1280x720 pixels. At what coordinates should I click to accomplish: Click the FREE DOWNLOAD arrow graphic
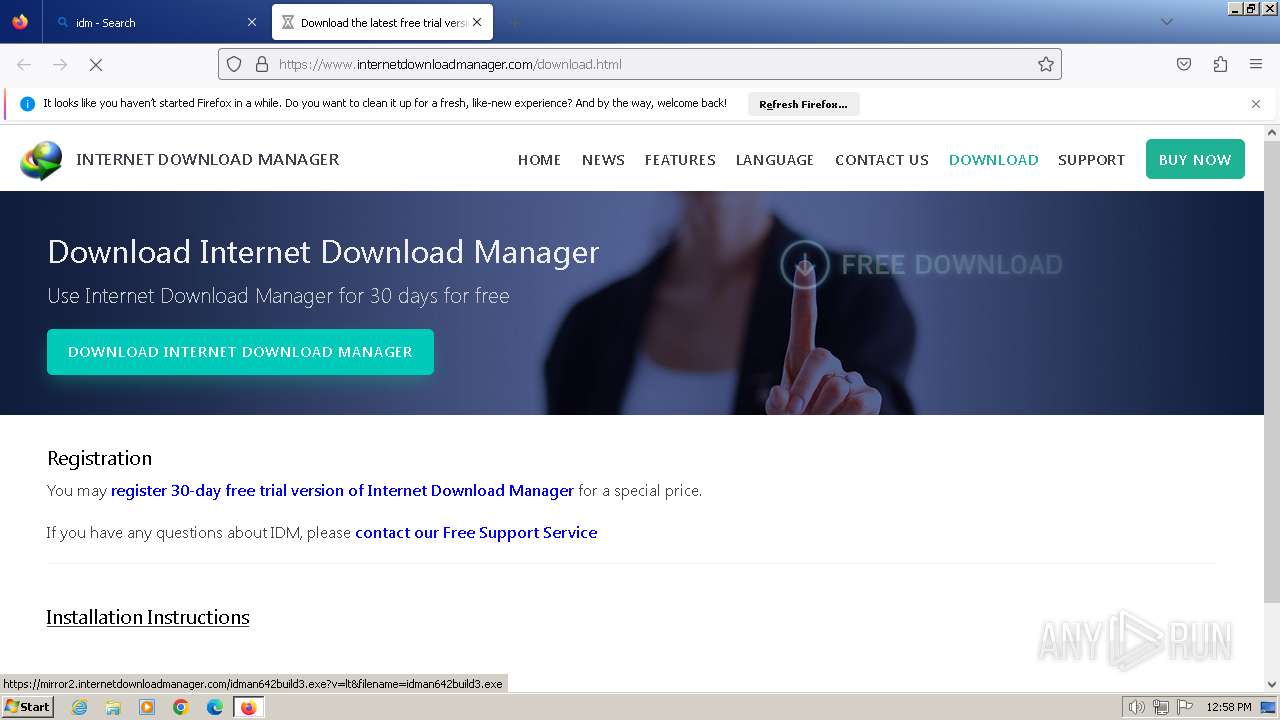(805, 264)
